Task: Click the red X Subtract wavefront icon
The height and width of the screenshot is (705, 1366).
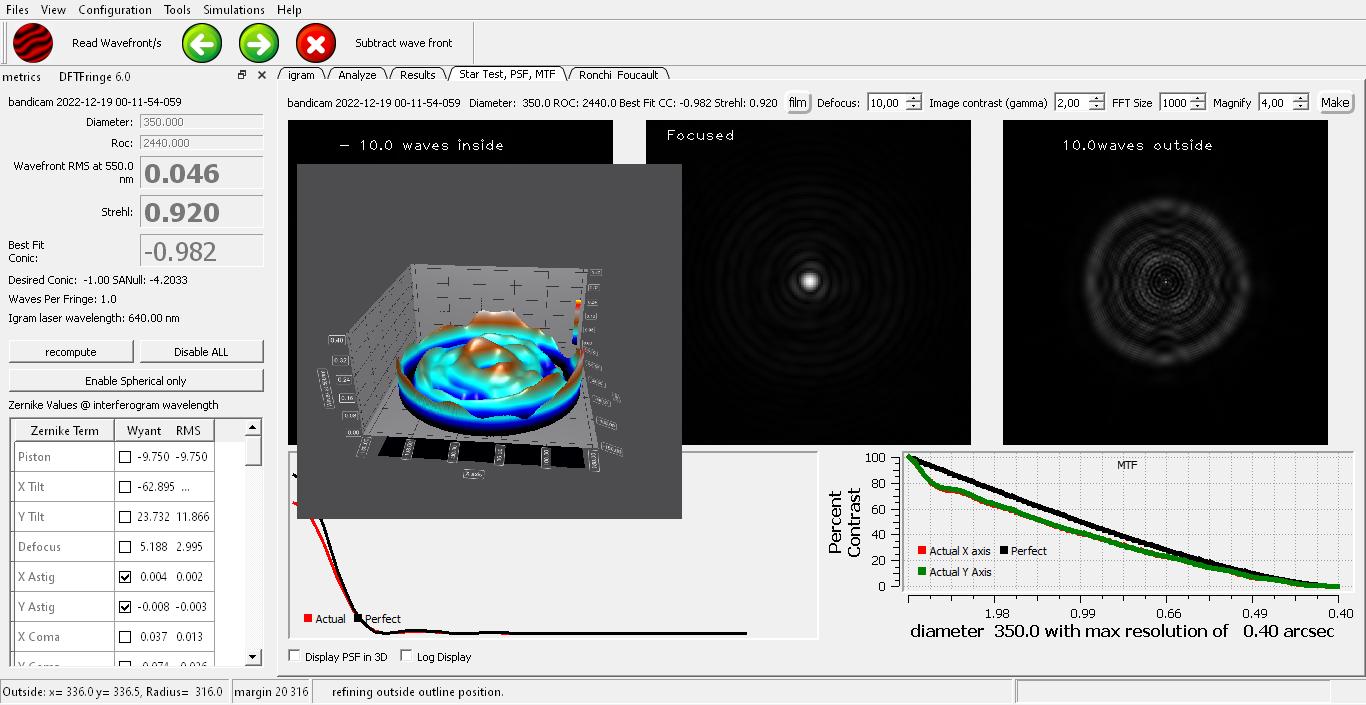Action: point(316,44)
